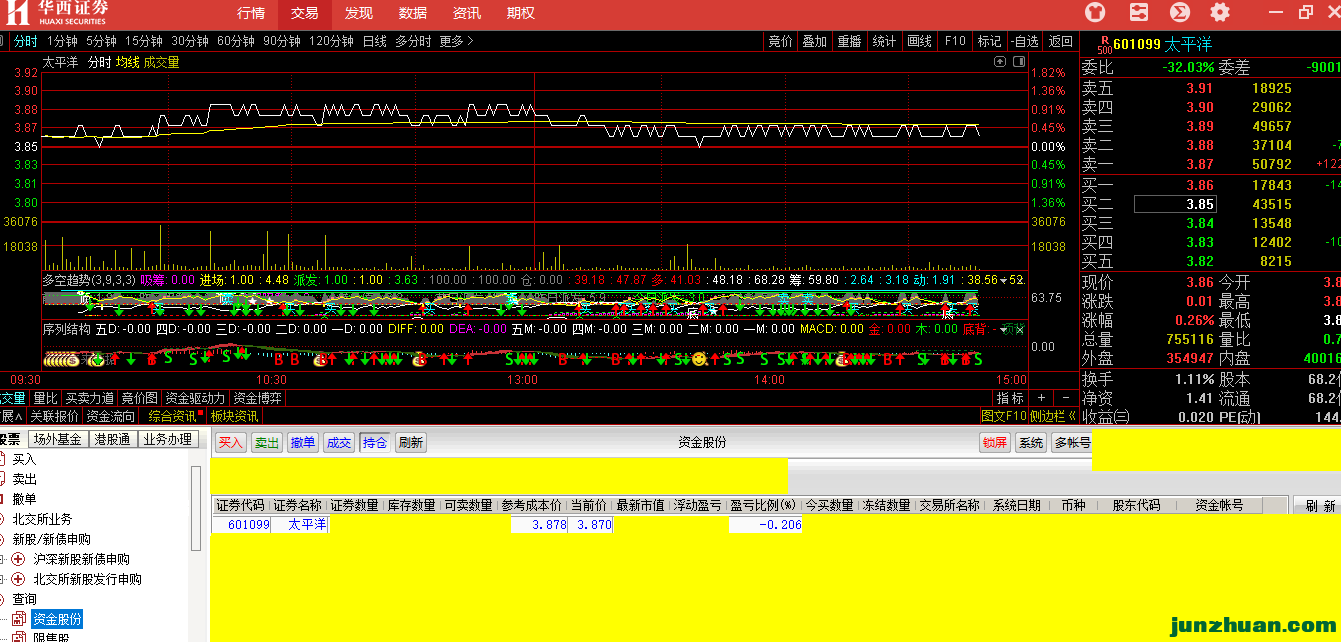Viewport: 1341px width, 642px height.
Task: Click the chart panel up-arrow icon
Action: 999,62
